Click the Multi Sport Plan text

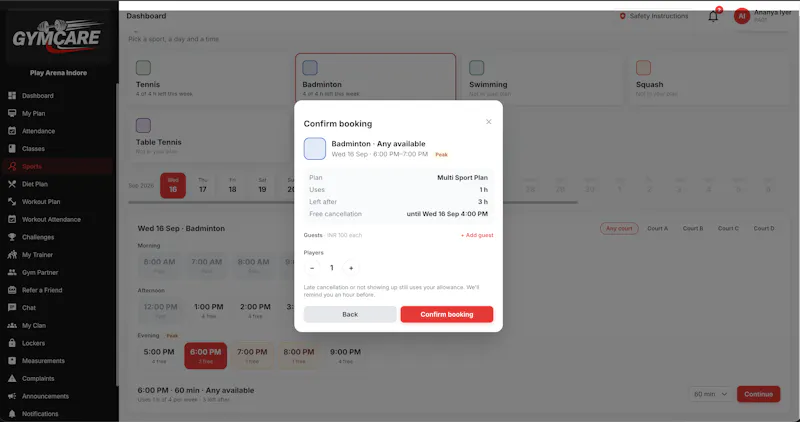pos(462,178)
